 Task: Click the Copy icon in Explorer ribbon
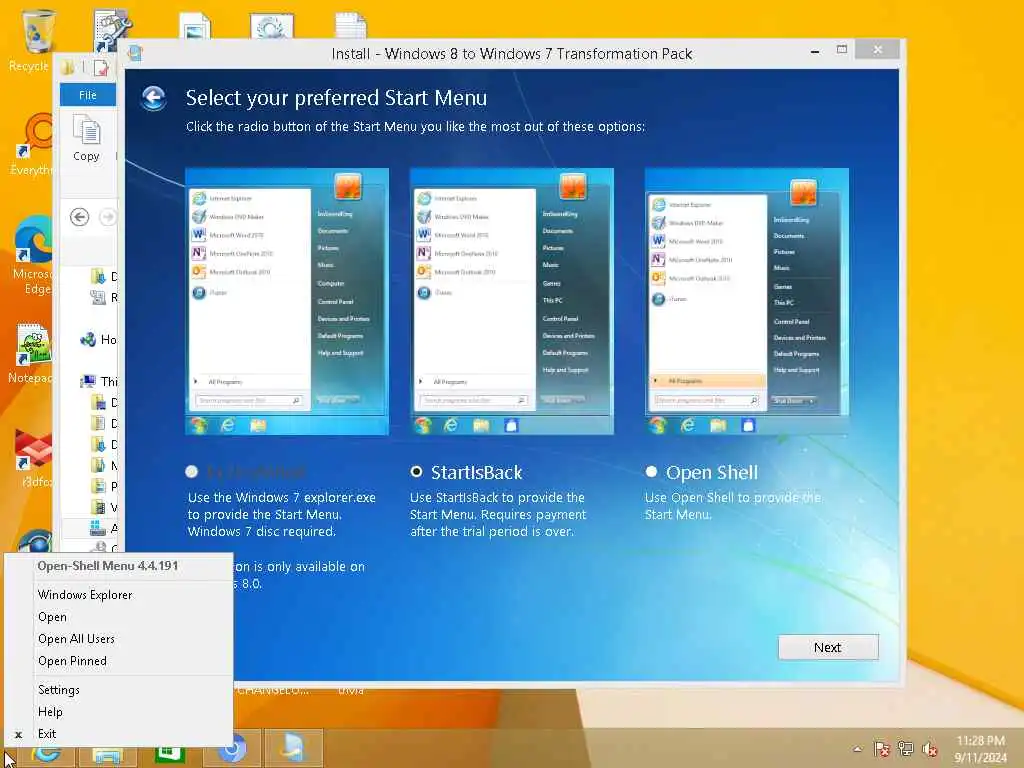86,138
